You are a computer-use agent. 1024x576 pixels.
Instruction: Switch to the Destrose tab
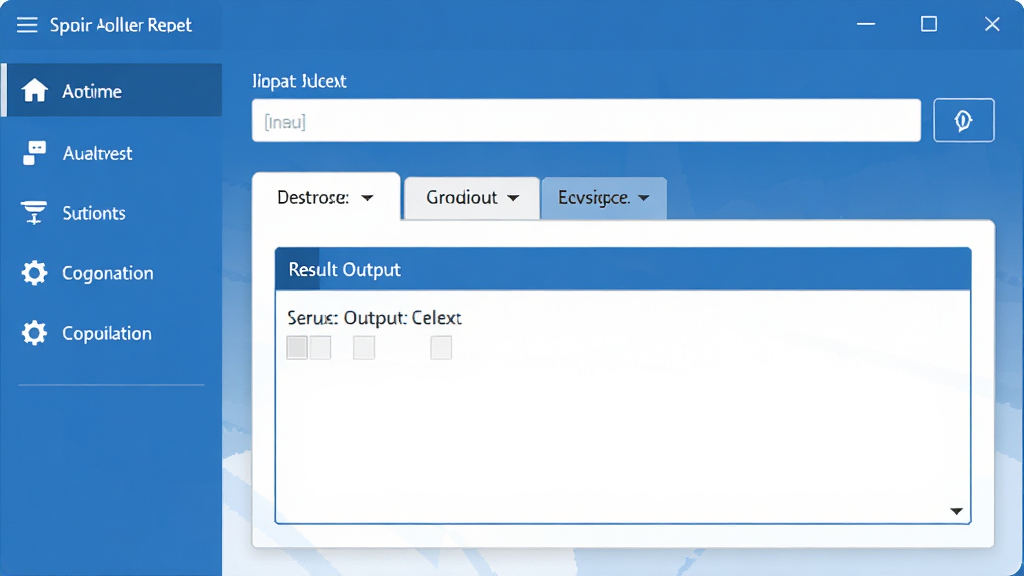click(326, 197)
